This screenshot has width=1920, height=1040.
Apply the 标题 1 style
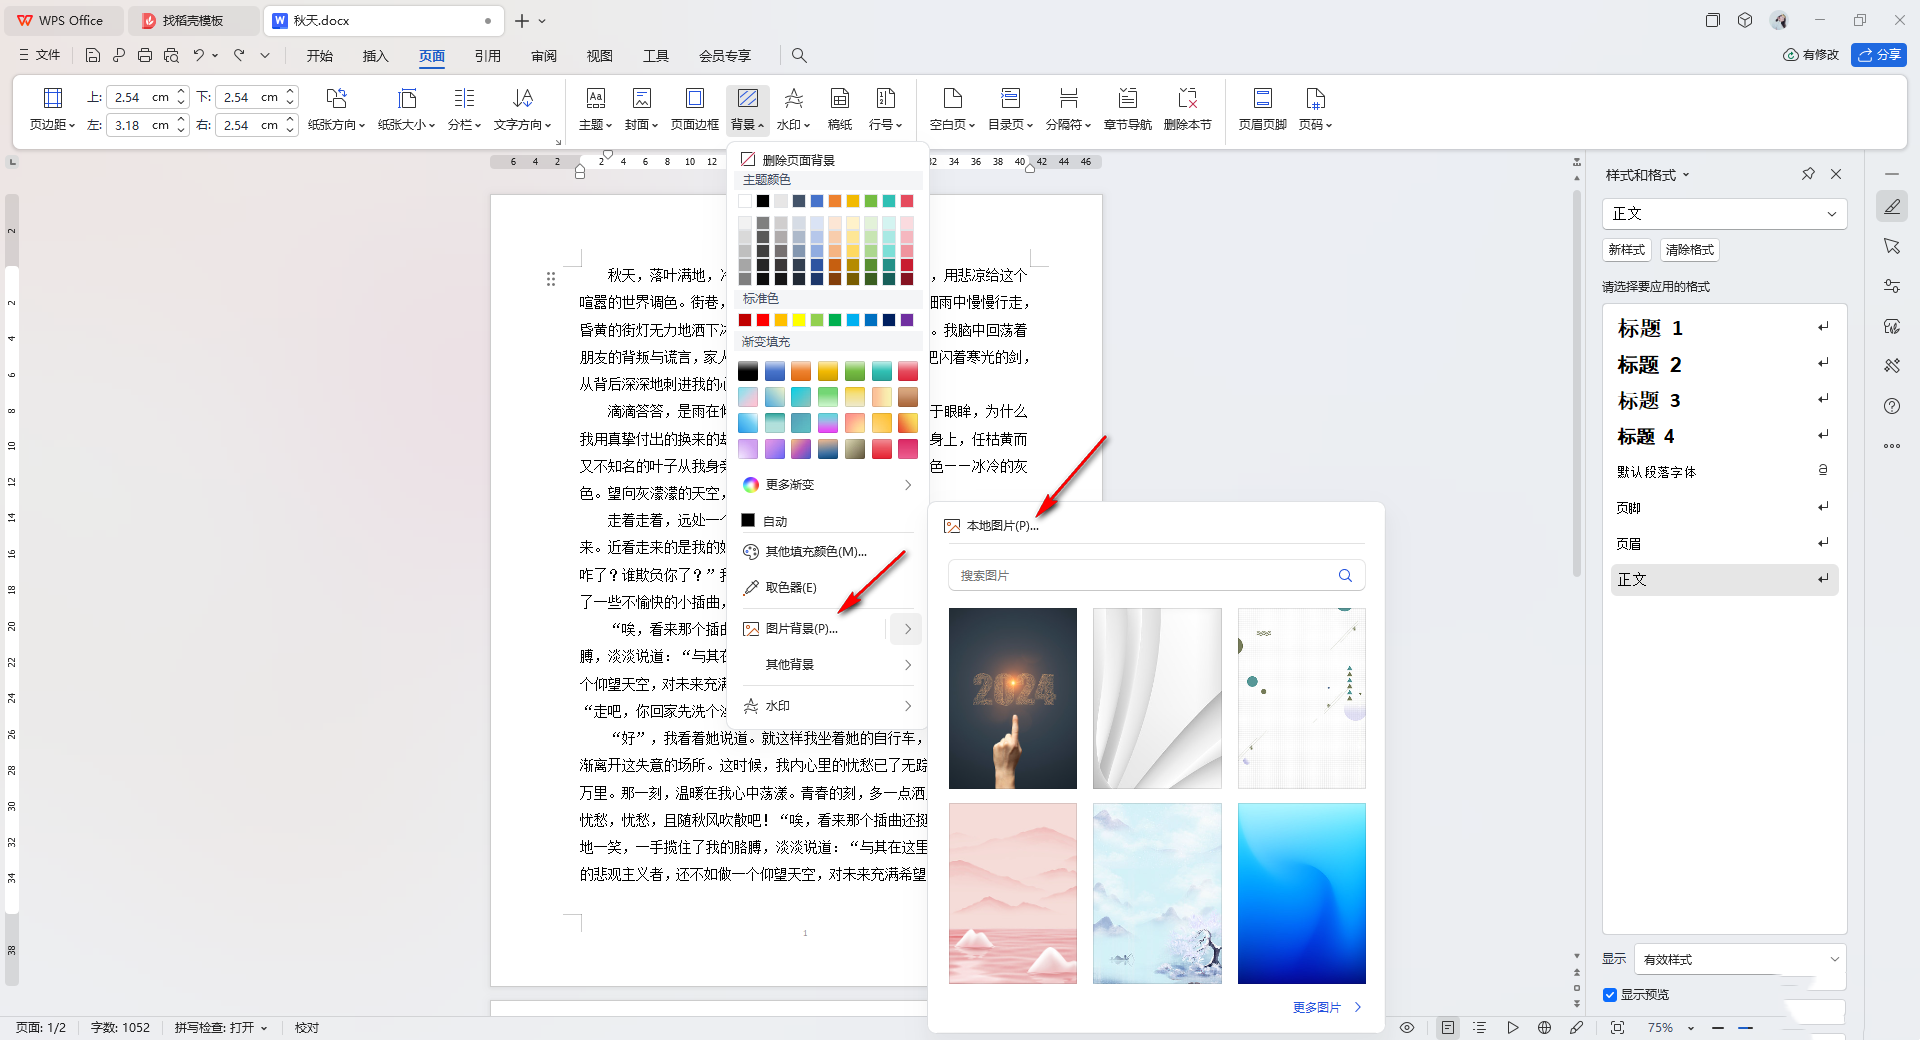1724,328
